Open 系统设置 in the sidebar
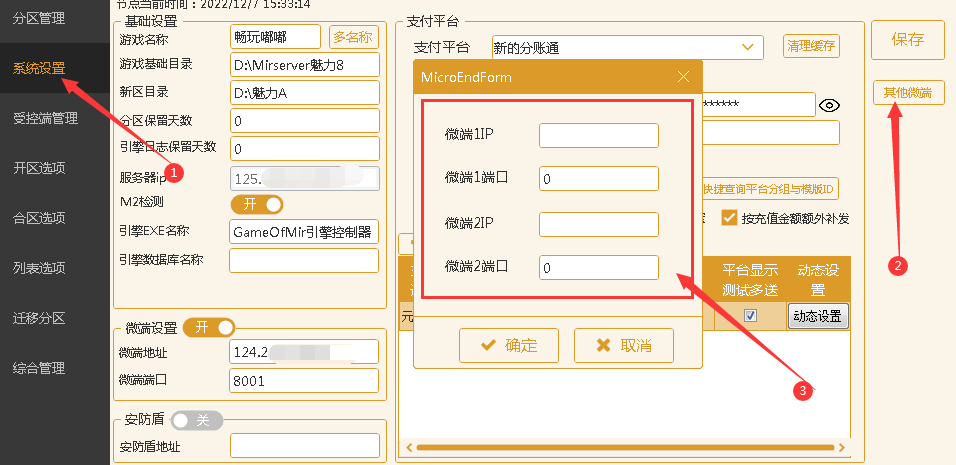The image size is (956, 465). (x=40, y=69)
